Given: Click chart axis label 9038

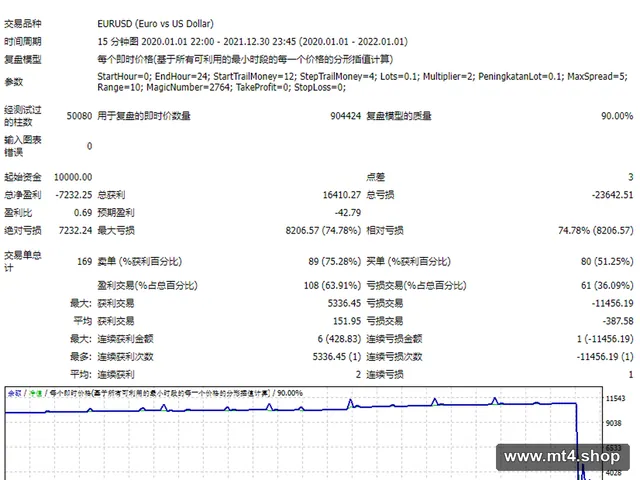Looking at the screenshot, I should [x=613, y=423].
